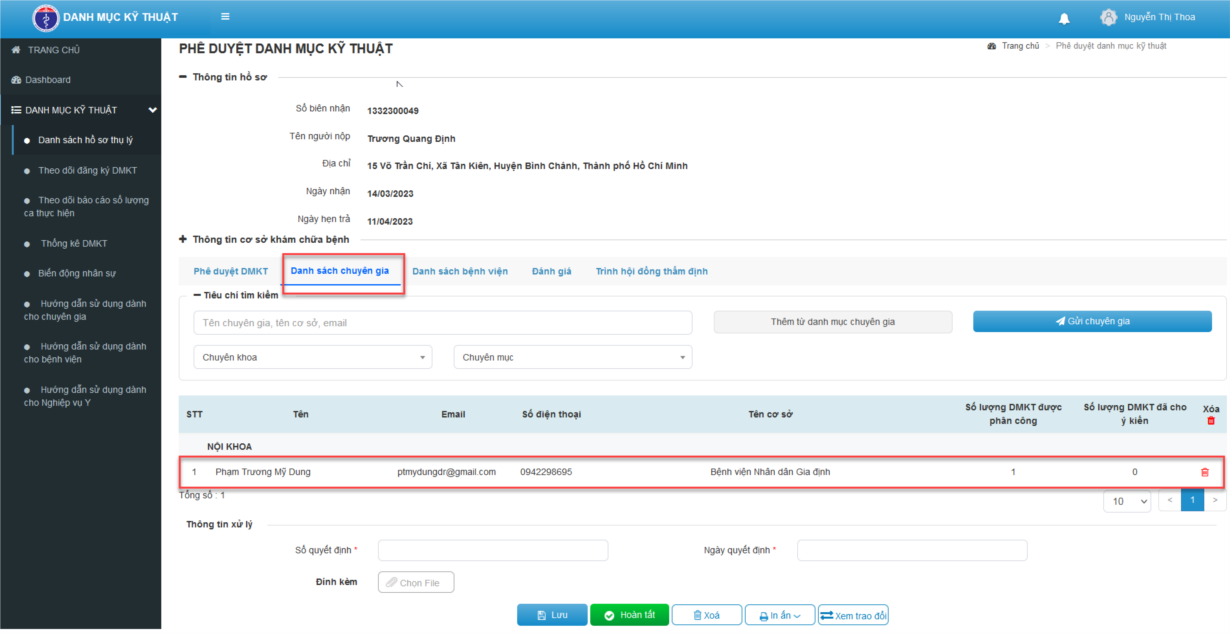Focus the Số quyết định input field

tap(493, 550)
